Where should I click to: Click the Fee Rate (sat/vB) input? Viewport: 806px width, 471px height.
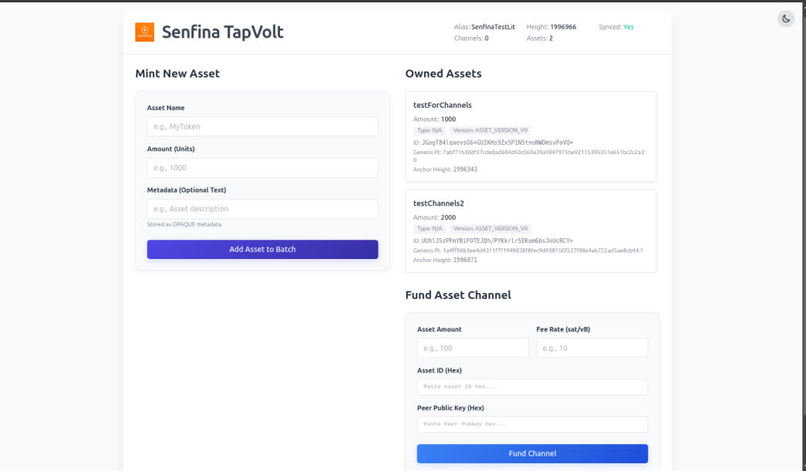pyautogui.click(x=592, y=348)
